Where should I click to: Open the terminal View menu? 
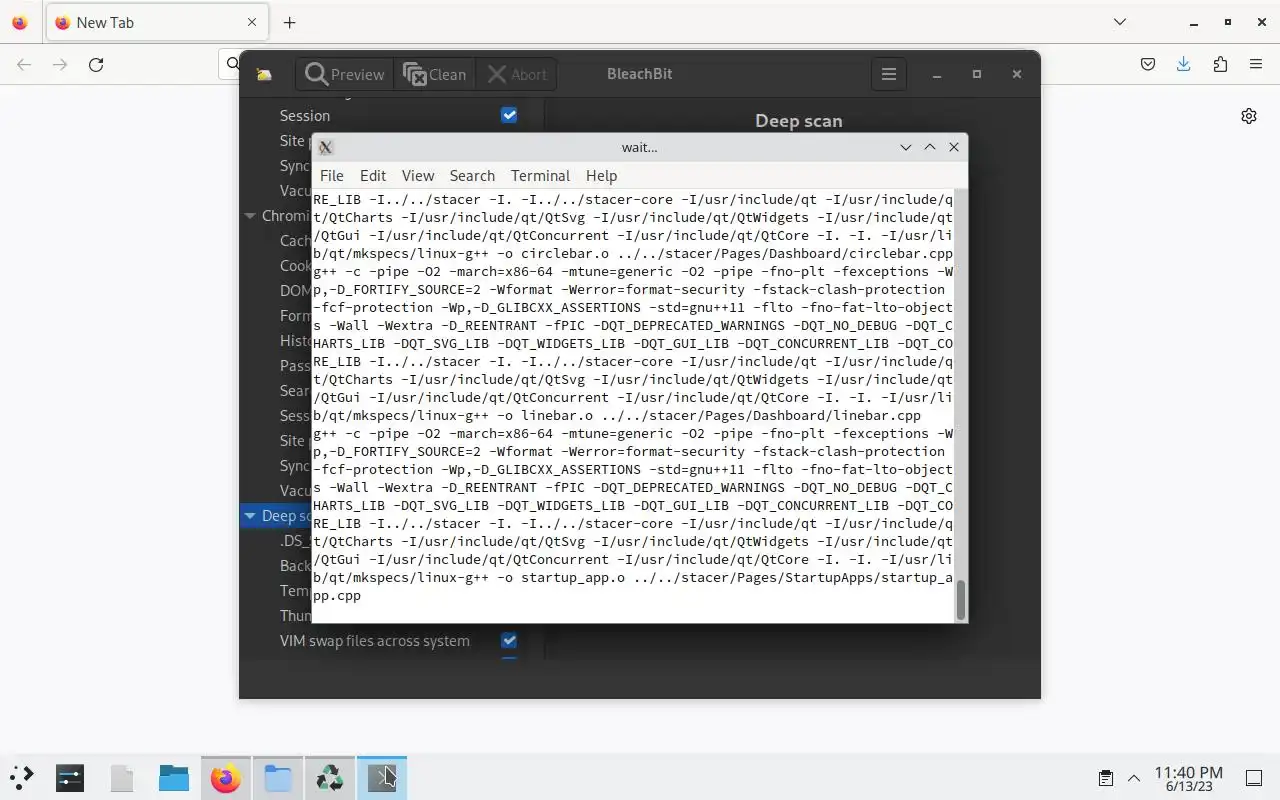coord(418,175)
